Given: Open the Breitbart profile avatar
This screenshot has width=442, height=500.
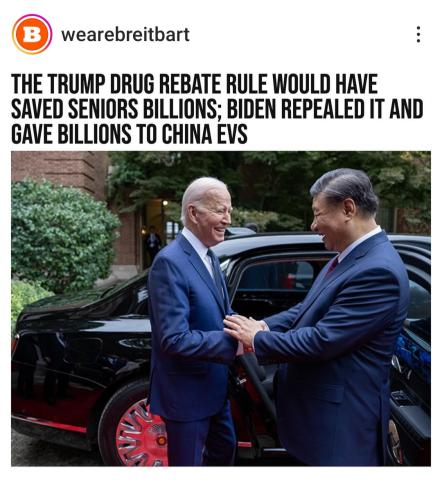Looking at the screenshot, I should click(x=32, y=34).
